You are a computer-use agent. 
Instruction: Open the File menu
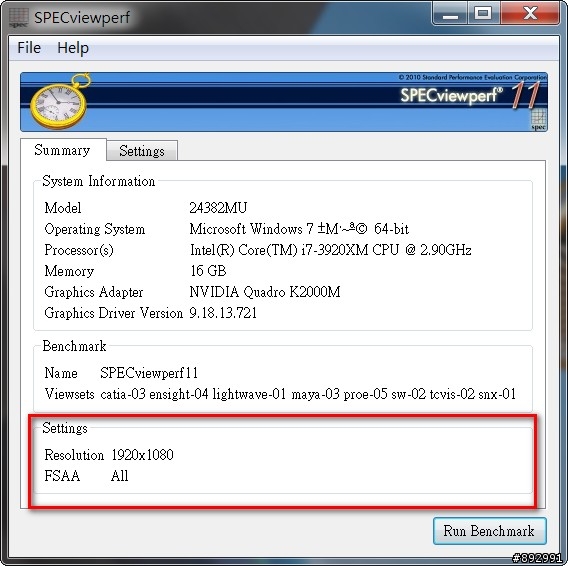29,48
